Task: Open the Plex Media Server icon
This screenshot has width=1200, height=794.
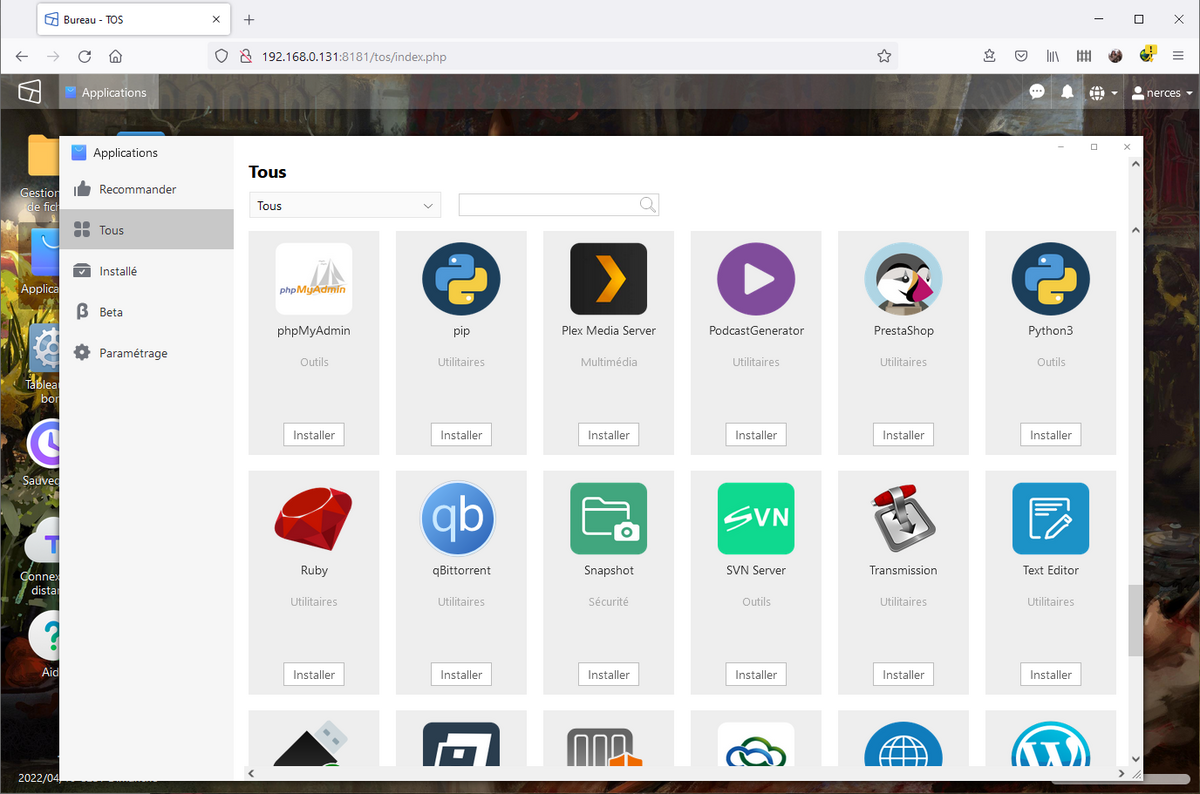Action: point(609,279)
